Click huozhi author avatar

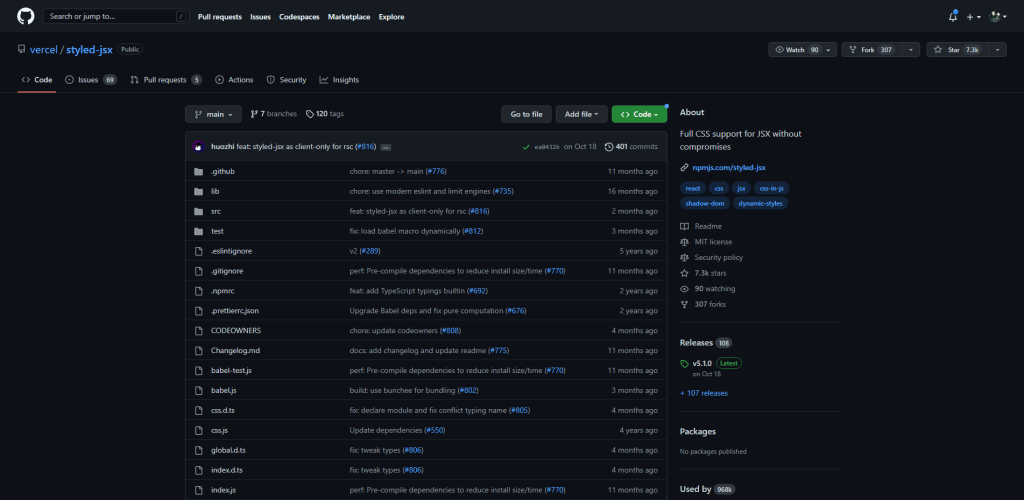pos(199,146)
